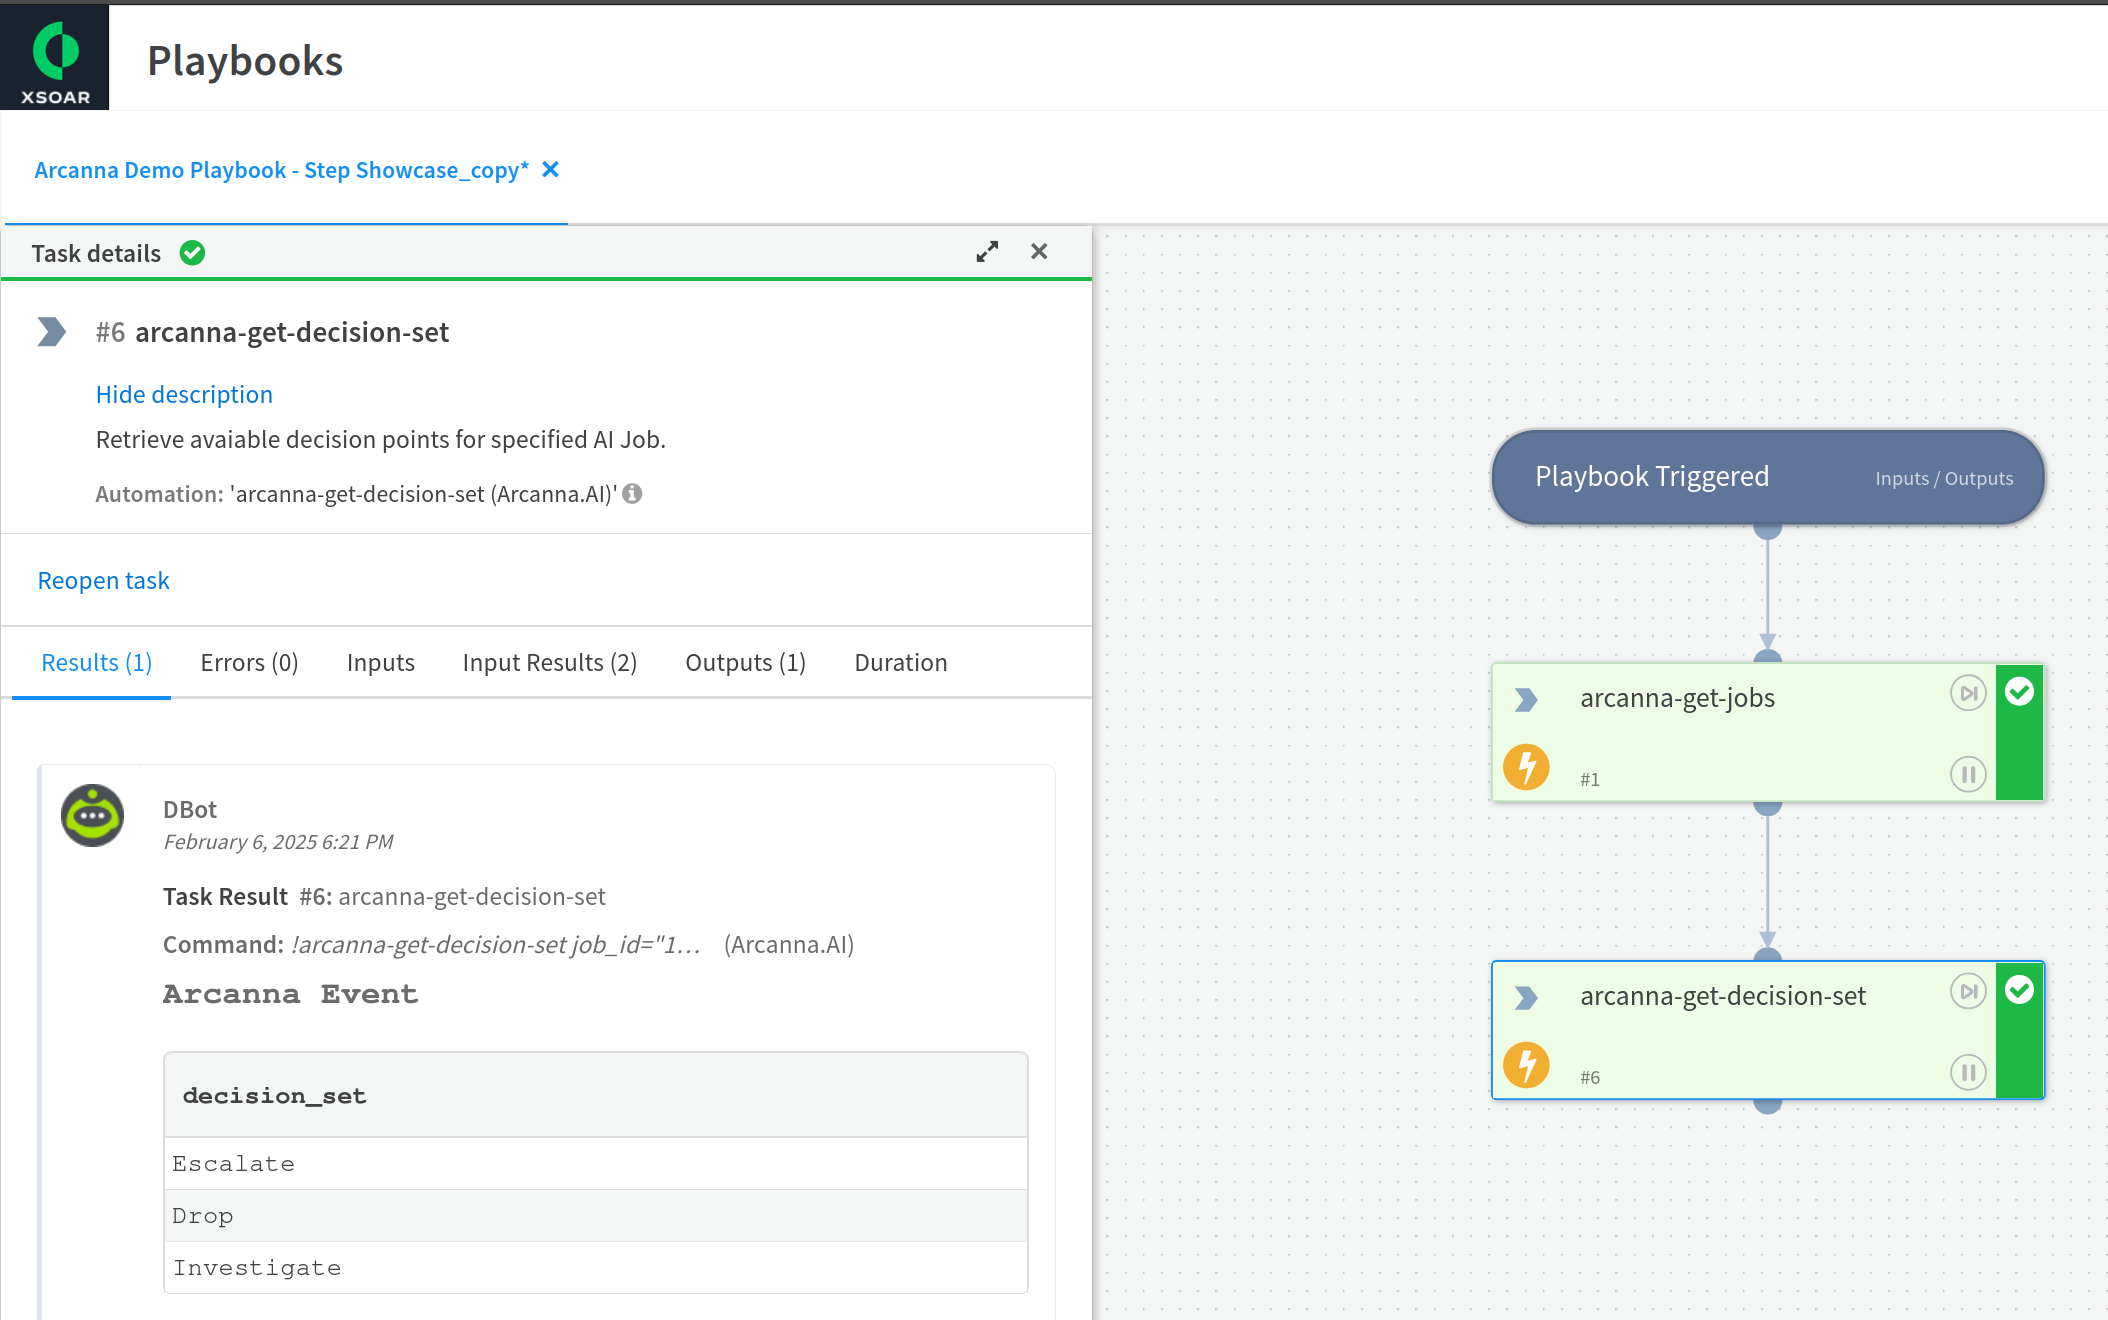Close the Arcanna Demo Playbook tab
The height and width of the screenshot is (1320, 2108).
click(x=555, y=169)
